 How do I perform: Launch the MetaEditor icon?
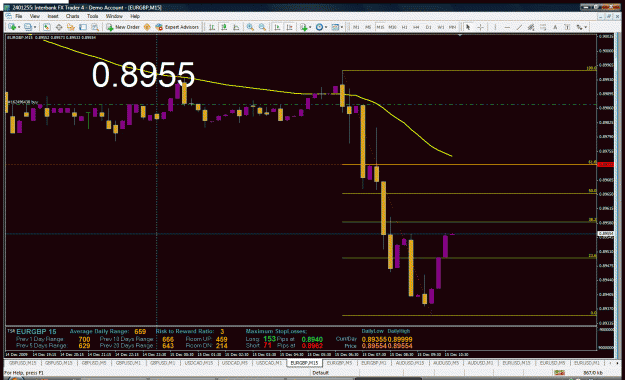tap(147, 27)
